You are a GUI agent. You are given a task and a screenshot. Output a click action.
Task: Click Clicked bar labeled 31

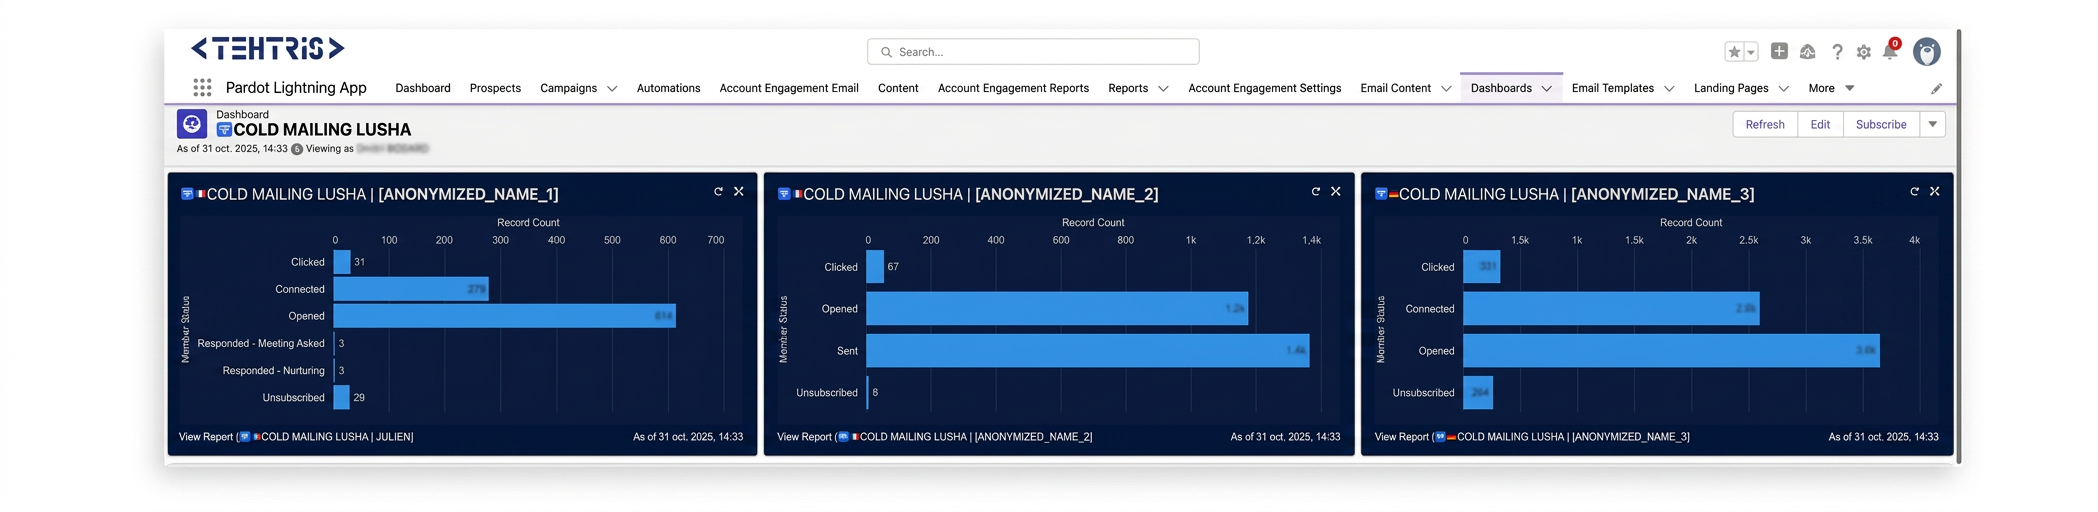342,262
